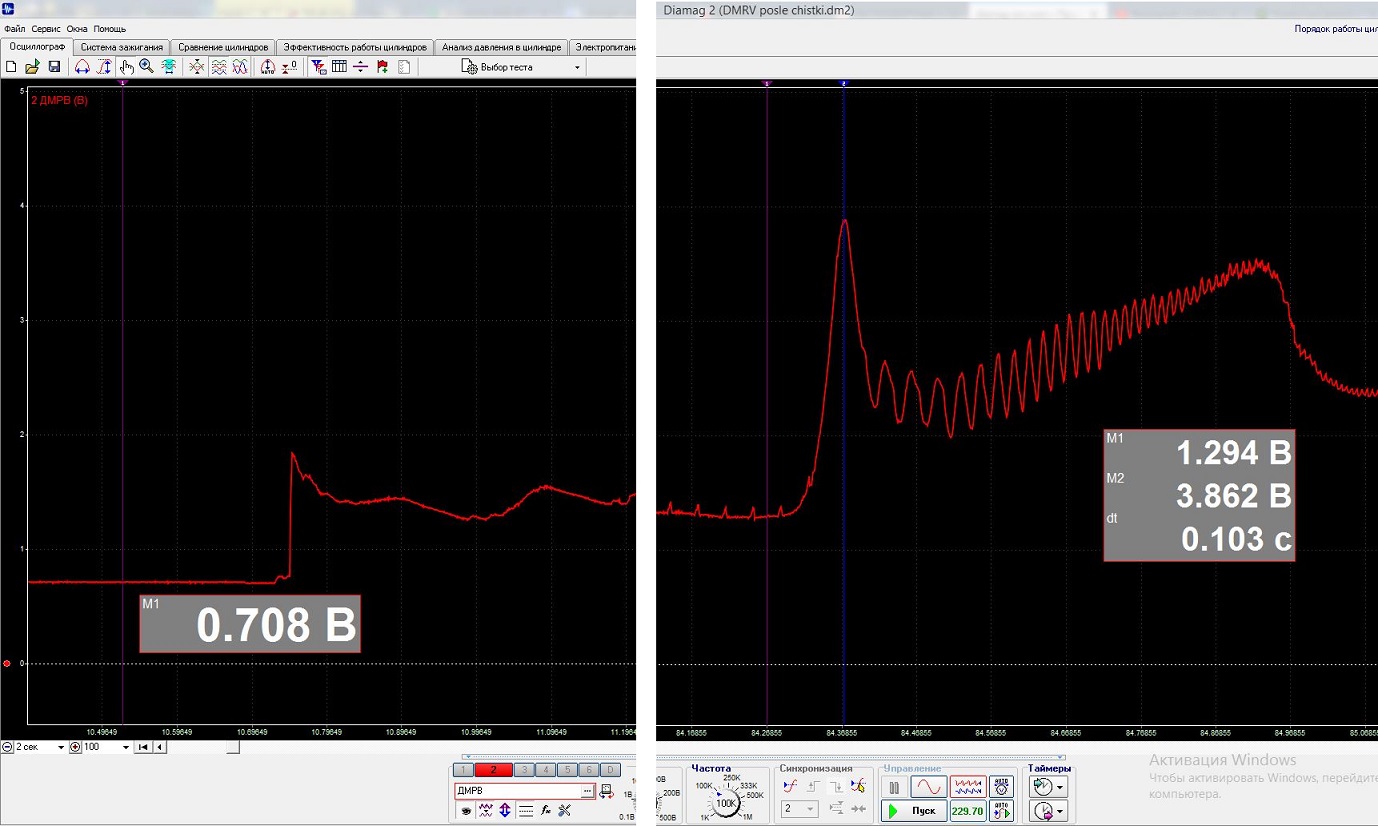The width and height of the screenshot is (1378, 826).
Task: Click the sine wave mode button
Action: 929,788
